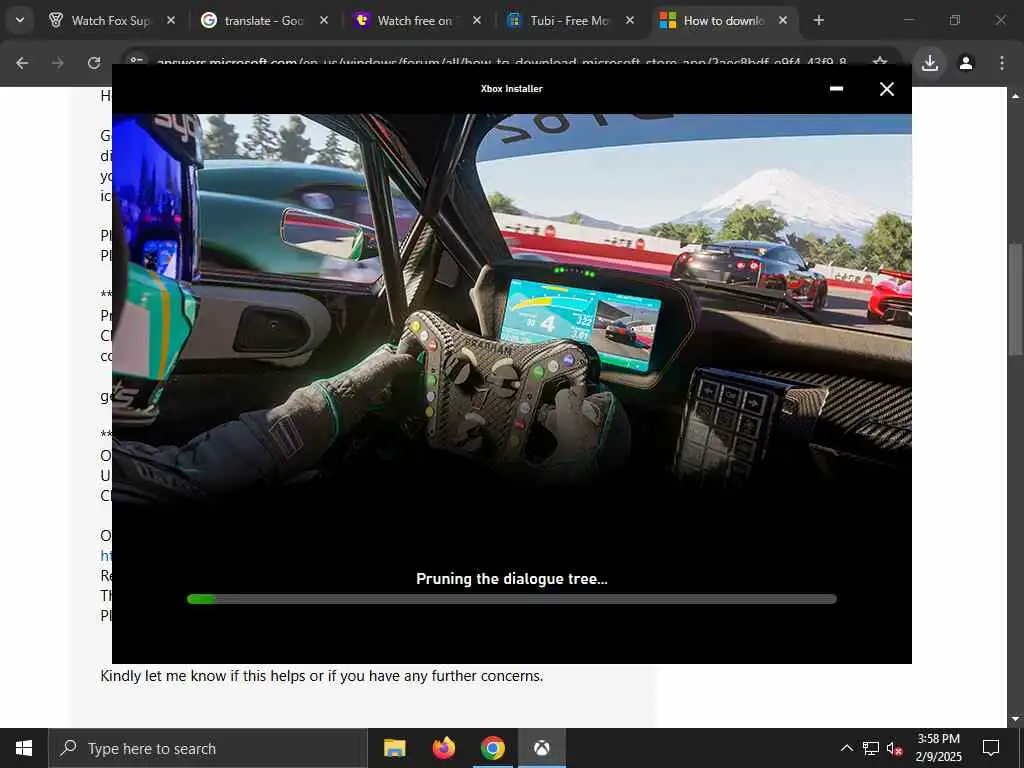Viewport: 1024px width, 768px height.
Task: Open the Chrome three-dot menu
Action: [x=1002, y=63]
